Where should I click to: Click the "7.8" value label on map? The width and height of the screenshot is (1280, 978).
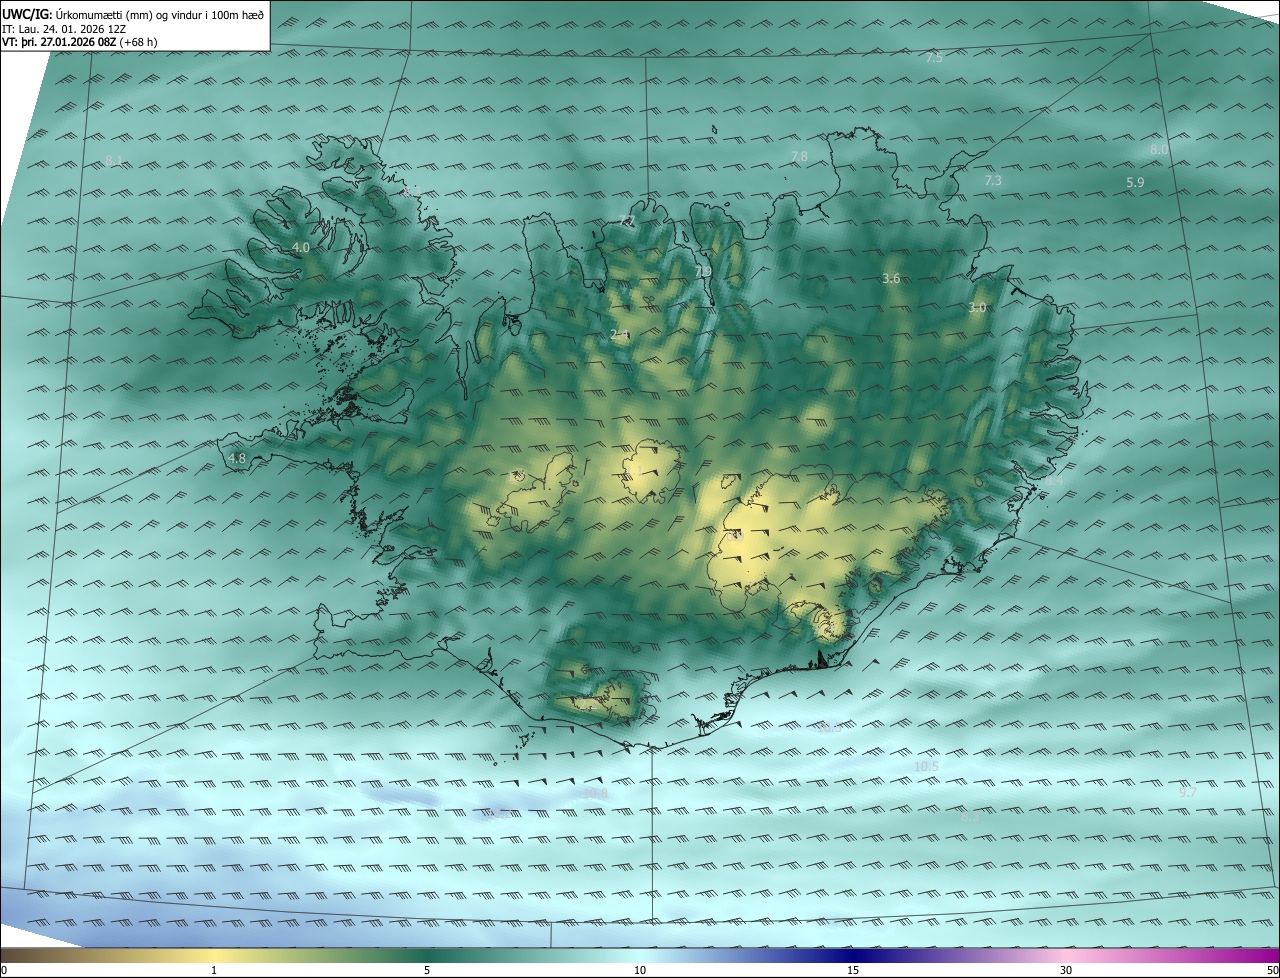(799, 156)
